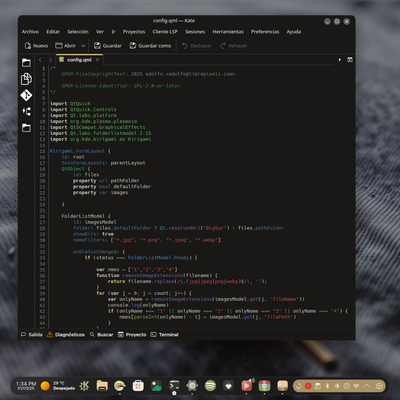
Task: Open the filesystem browser icon at sidebar bottom
Action: tap(26, 128)
